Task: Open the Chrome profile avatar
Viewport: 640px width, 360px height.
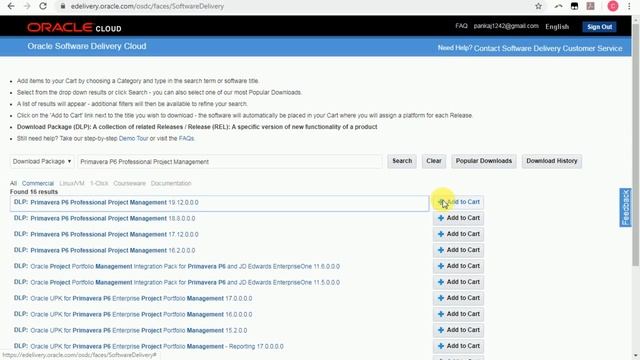Action: point(613,6)
